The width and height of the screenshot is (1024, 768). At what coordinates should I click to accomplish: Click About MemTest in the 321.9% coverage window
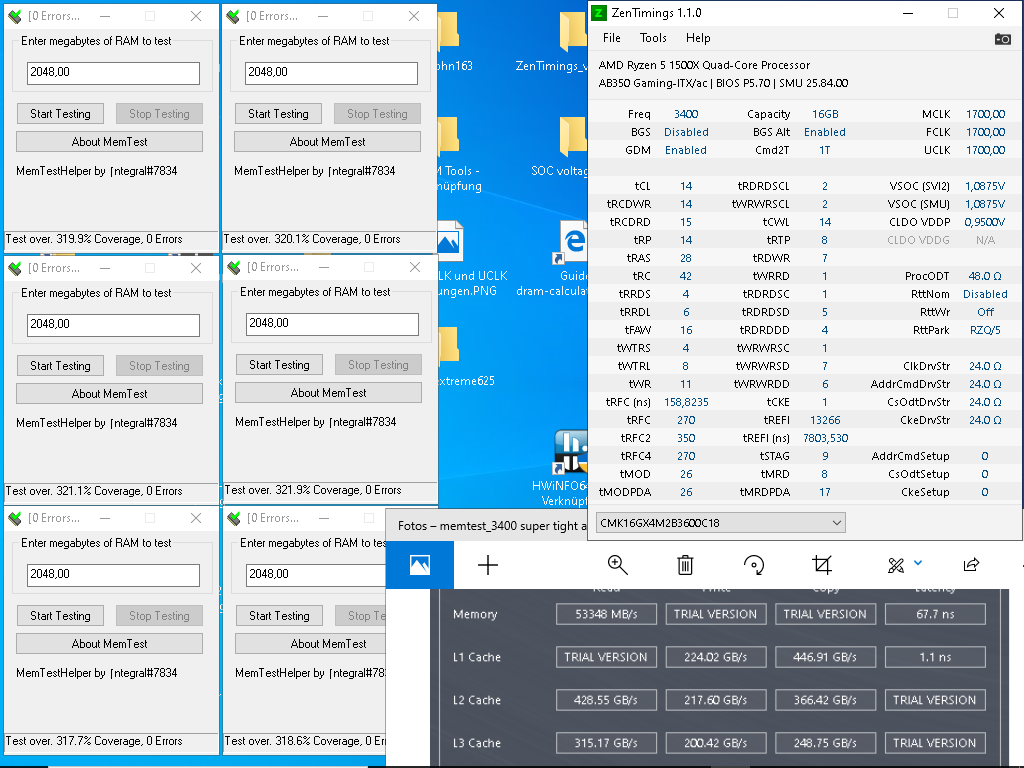click(x=328, y=392)
